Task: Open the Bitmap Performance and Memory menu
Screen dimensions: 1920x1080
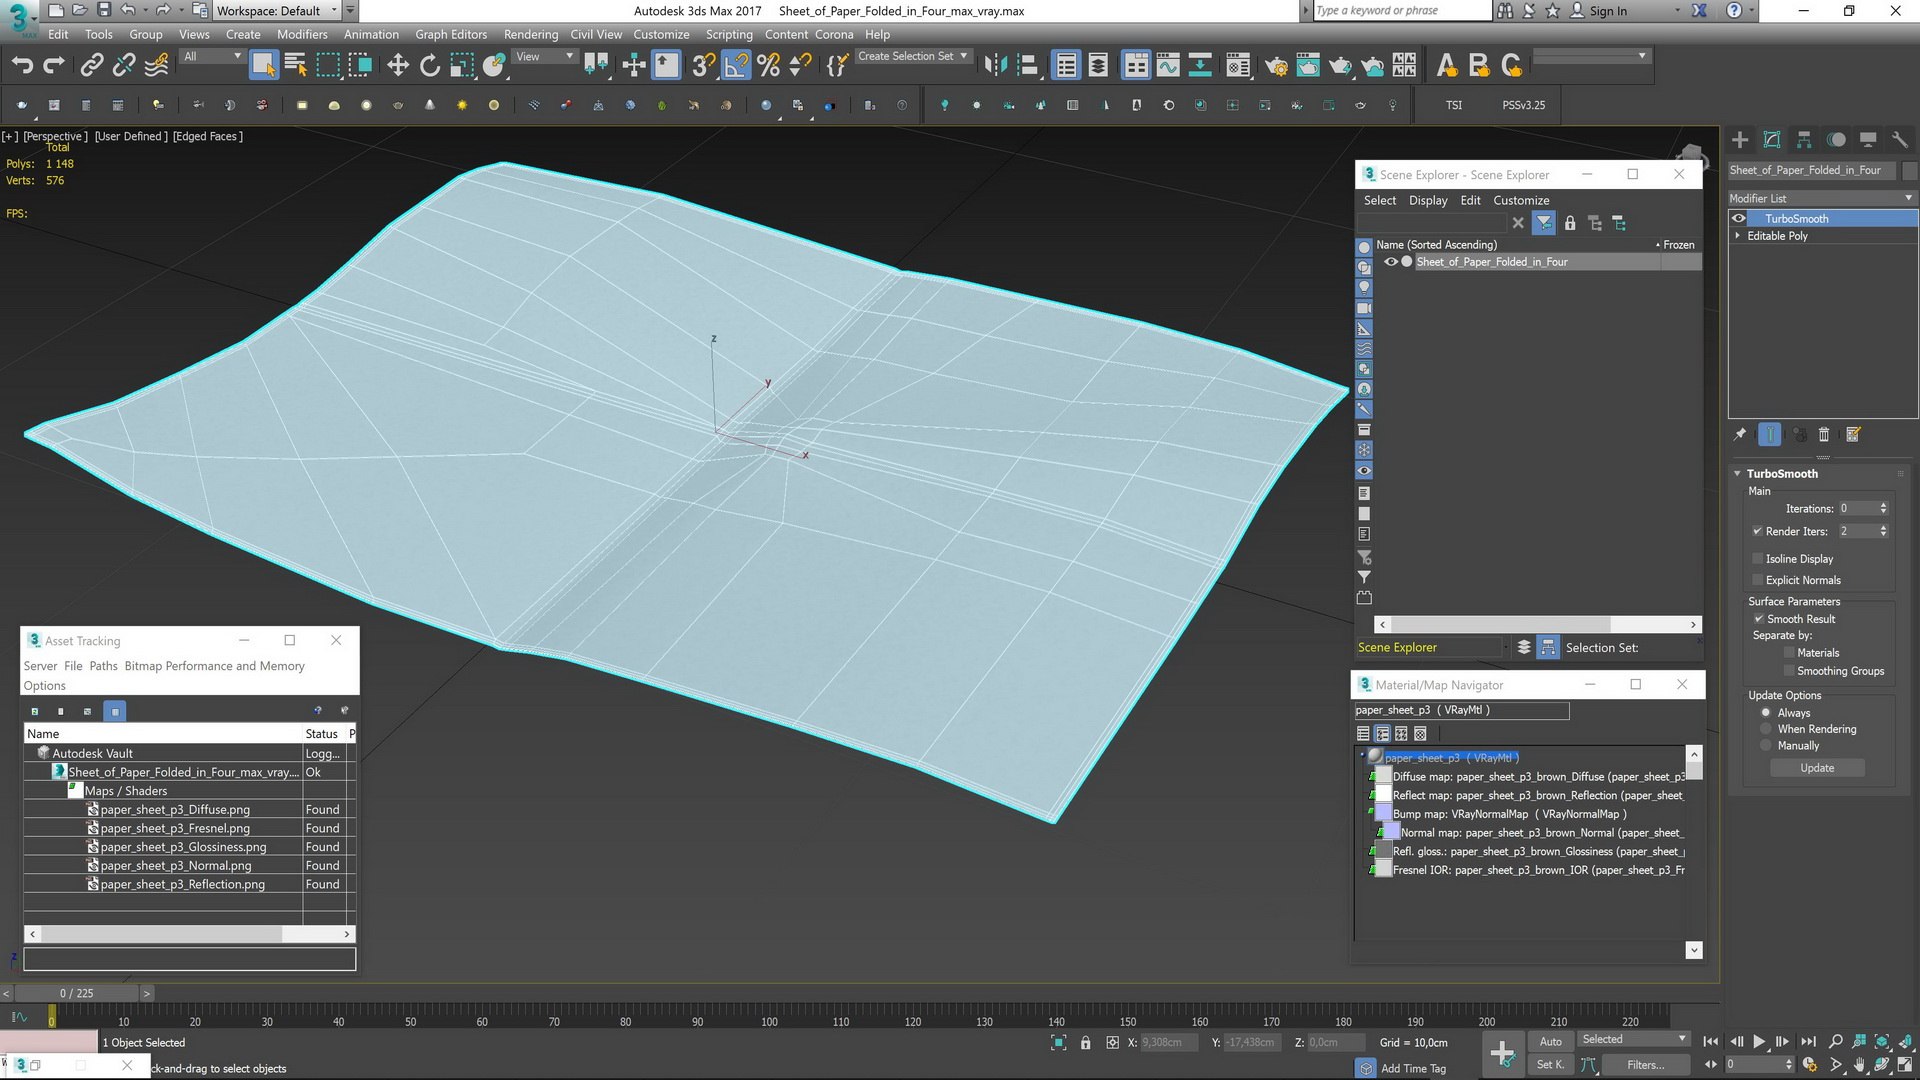Action: [x=214, y=666]
